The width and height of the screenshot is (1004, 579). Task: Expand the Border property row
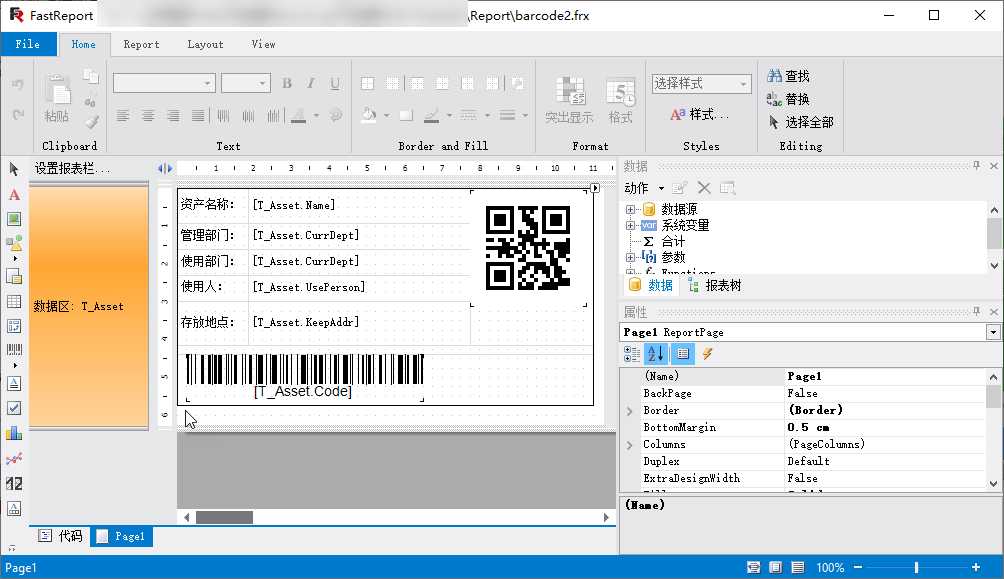click(x=629, y=411)
